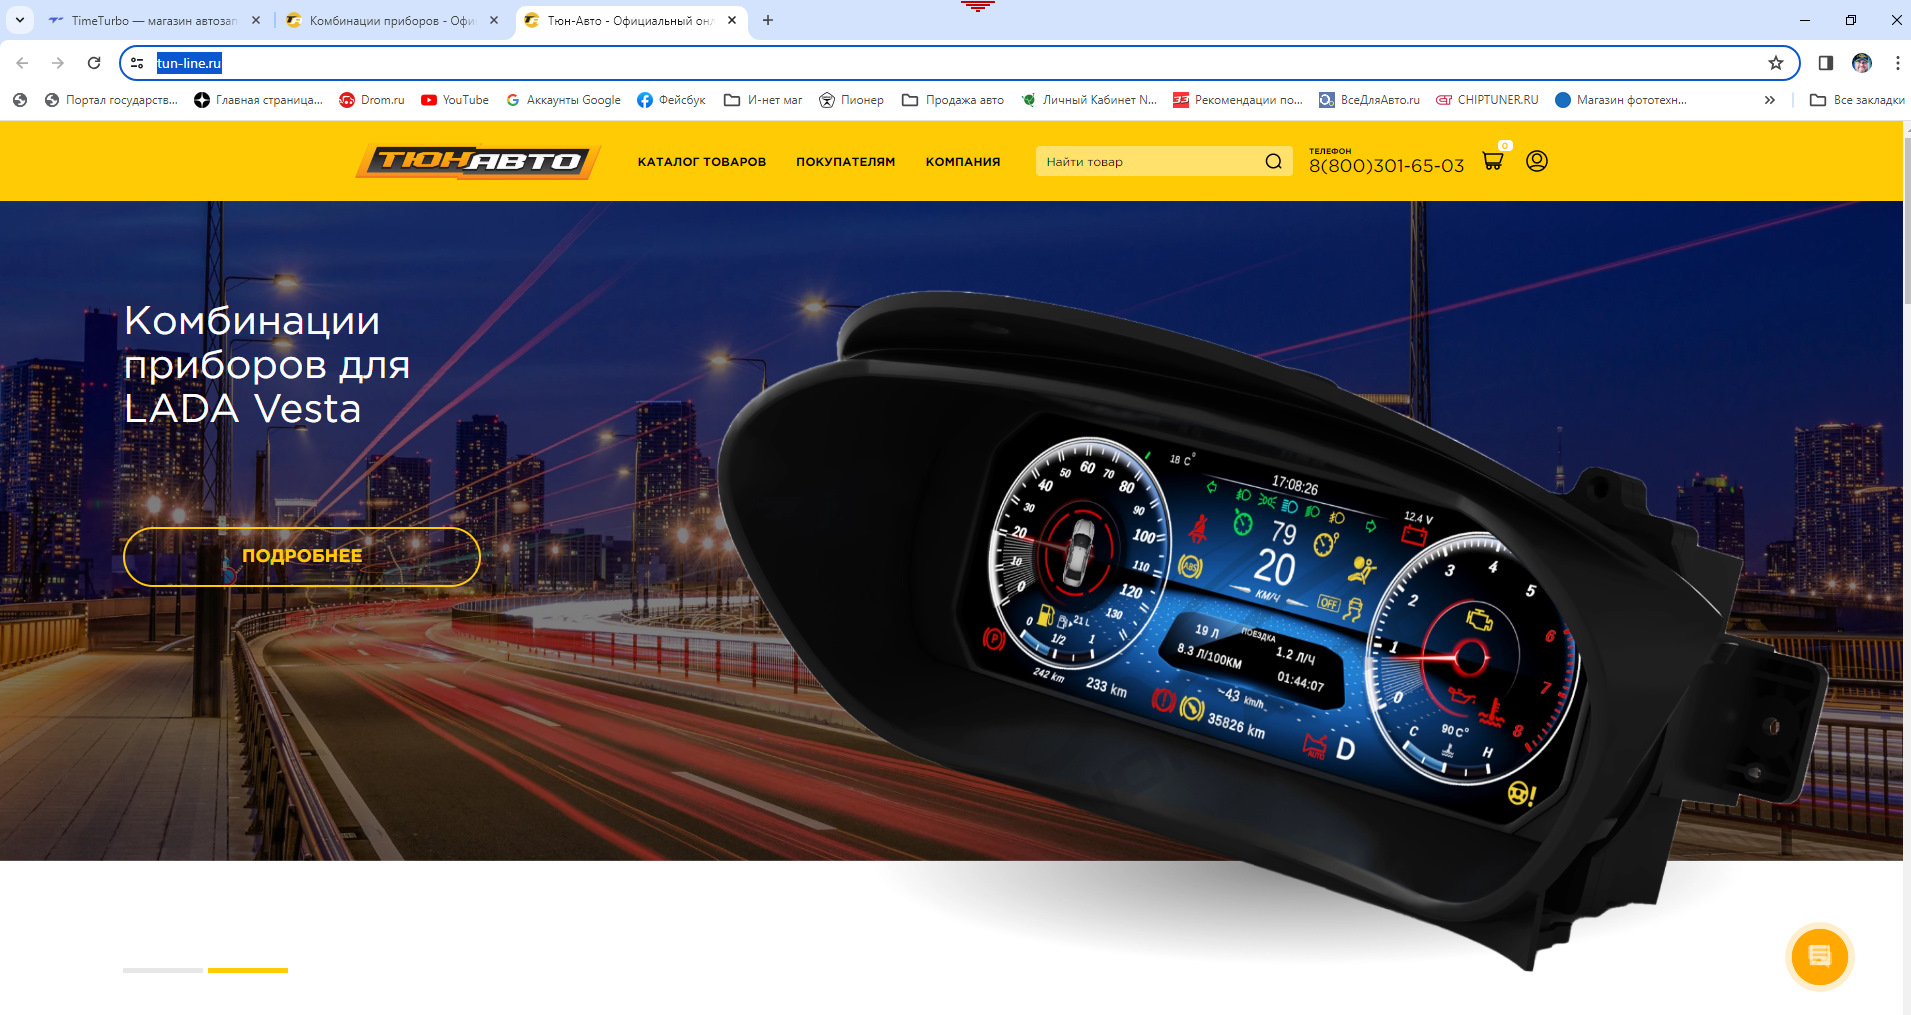Call phone number 8(800)301-65-03

pyautogui.click(x=1386, y=166)
